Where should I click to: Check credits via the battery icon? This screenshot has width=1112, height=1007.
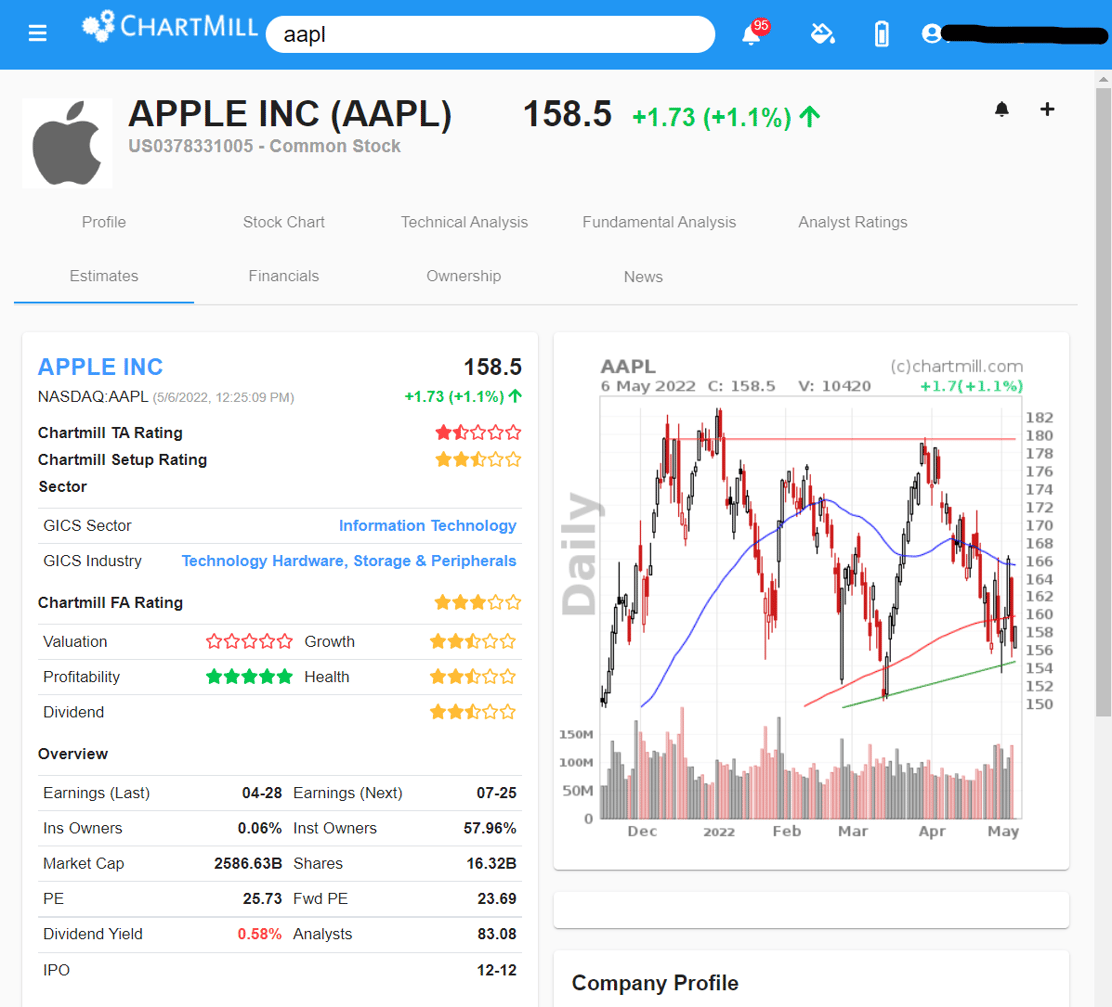pyautogui.click(x=881, y=33)
